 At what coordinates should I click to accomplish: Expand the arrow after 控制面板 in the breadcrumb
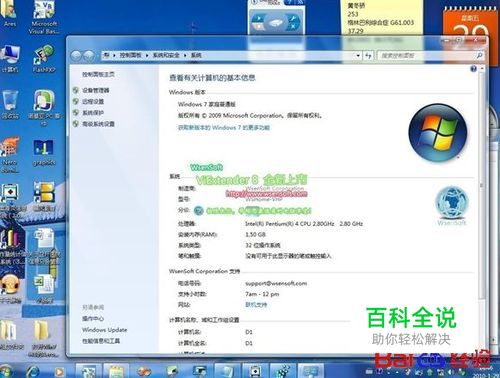pyautogui.click(x=147, y=55)
